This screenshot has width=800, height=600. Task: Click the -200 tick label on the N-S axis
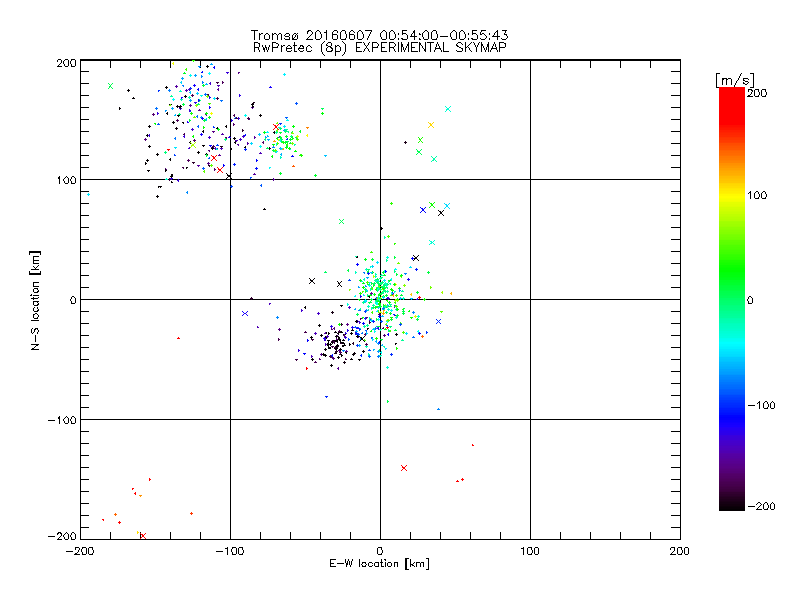coord(62,536)
